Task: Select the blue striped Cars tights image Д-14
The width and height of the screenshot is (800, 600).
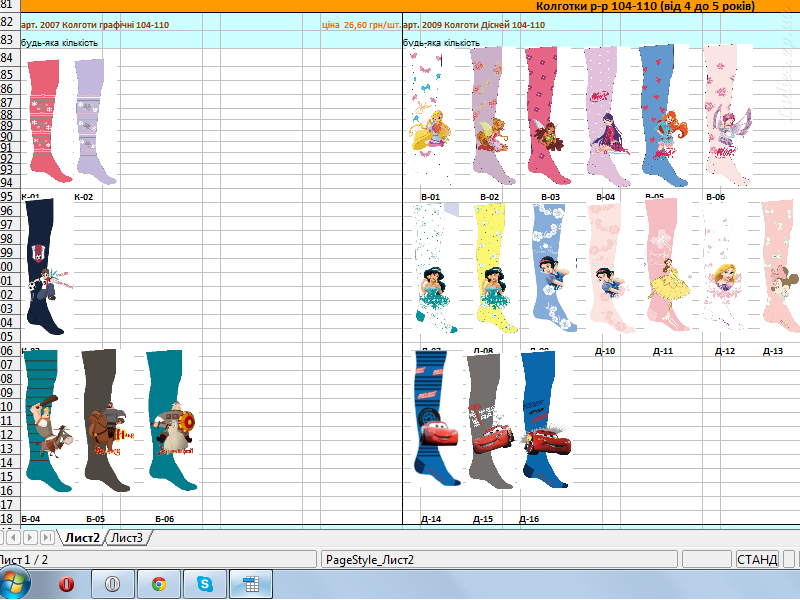Action: [437, 418]
